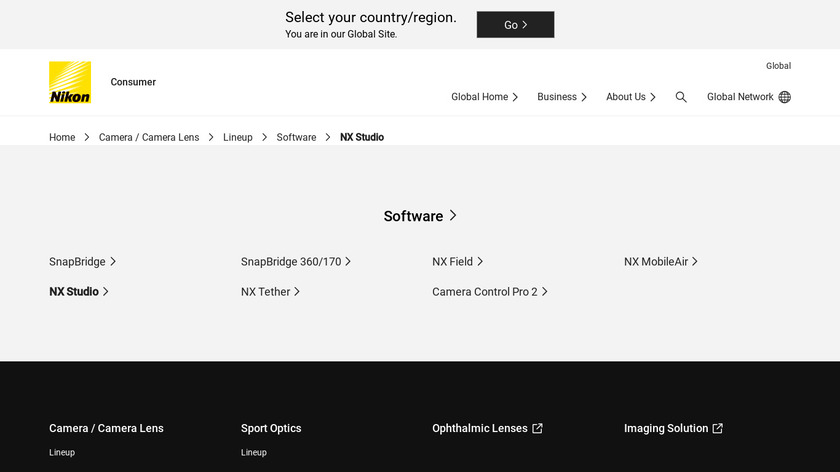Go to Camera / Camera Lens breadcrumb
Screen dimensions: 840x472
point(149,137)
